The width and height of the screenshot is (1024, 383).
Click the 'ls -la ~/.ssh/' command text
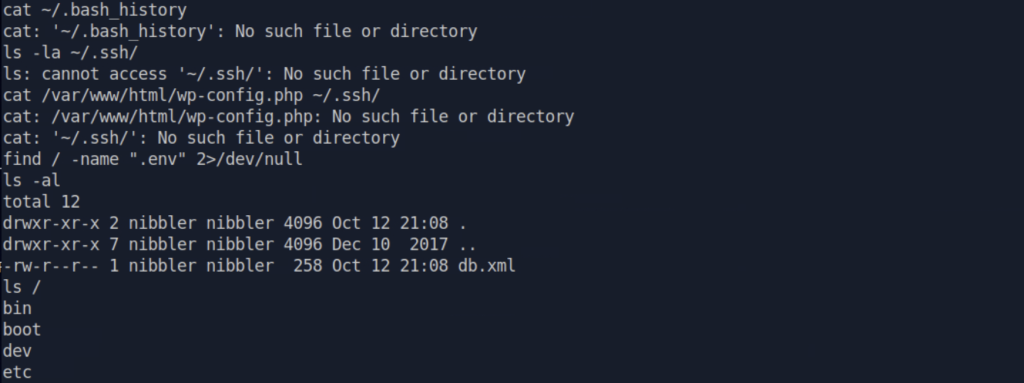click(71, 53)
